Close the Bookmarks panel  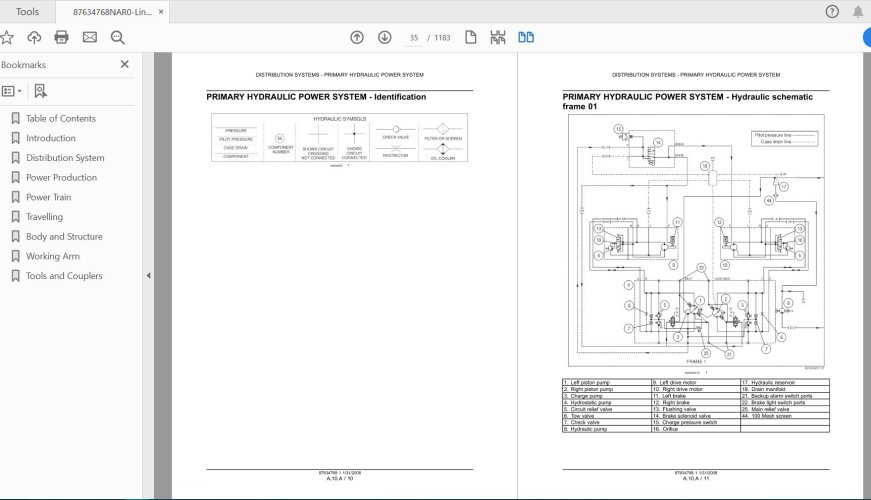pyautogui.click(x=125, y=65)
